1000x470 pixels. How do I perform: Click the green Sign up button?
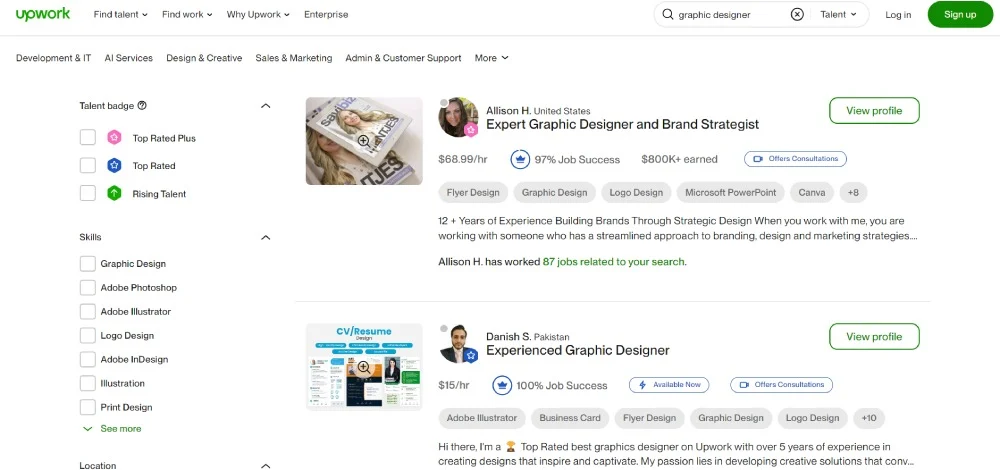pos(959,15)
